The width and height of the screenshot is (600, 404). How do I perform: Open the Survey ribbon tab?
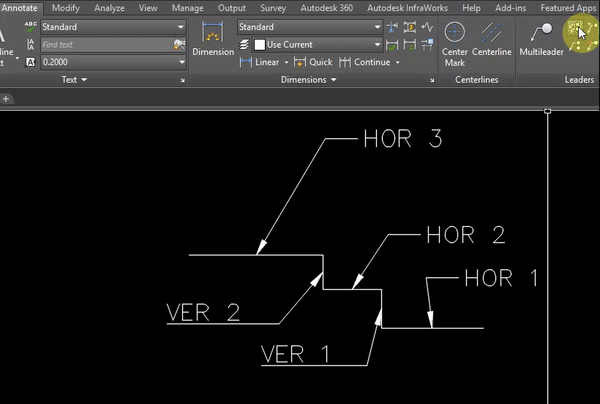273,8
